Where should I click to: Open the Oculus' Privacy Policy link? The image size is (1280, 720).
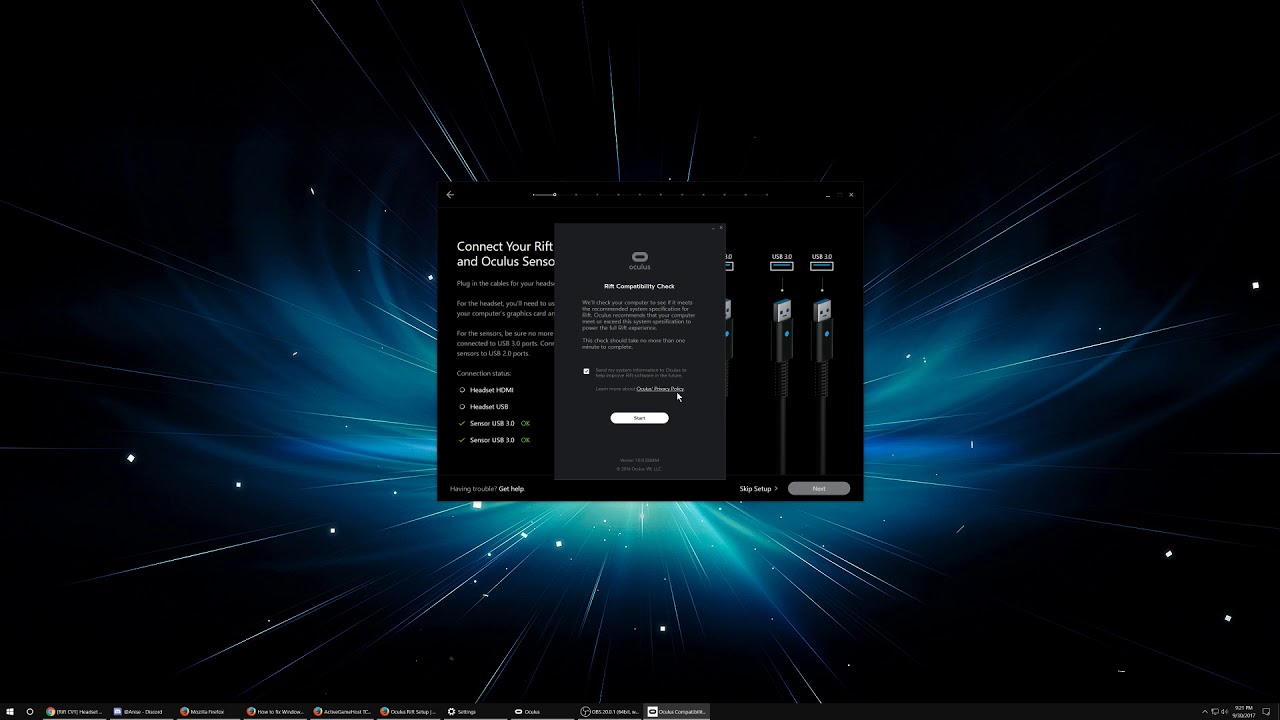[x=660, y=389]
